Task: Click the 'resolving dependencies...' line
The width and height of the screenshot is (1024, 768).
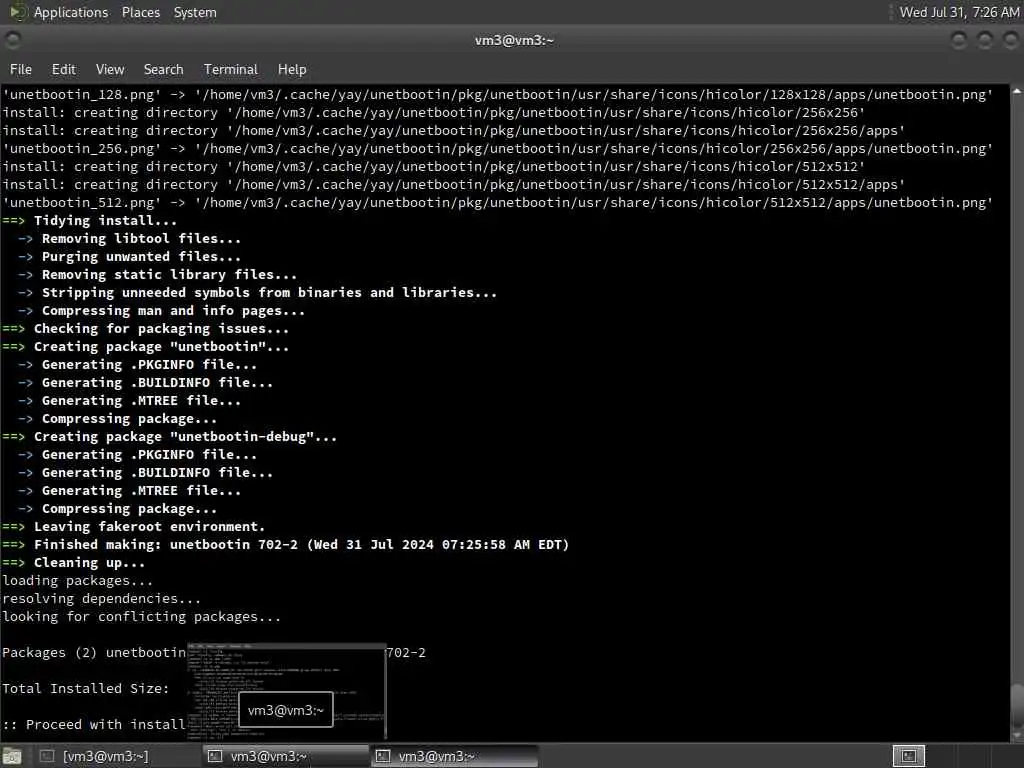Action: click(x=102, y=599)
